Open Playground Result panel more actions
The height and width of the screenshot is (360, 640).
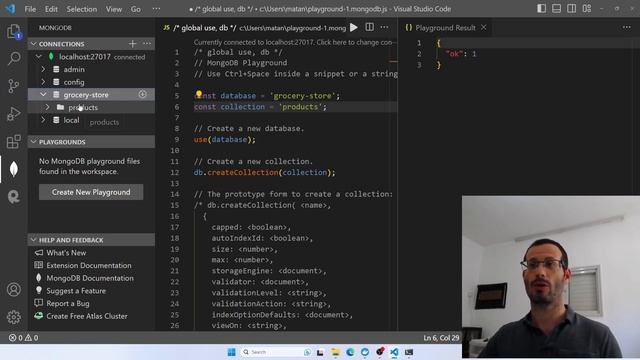(x=627, y=27)
